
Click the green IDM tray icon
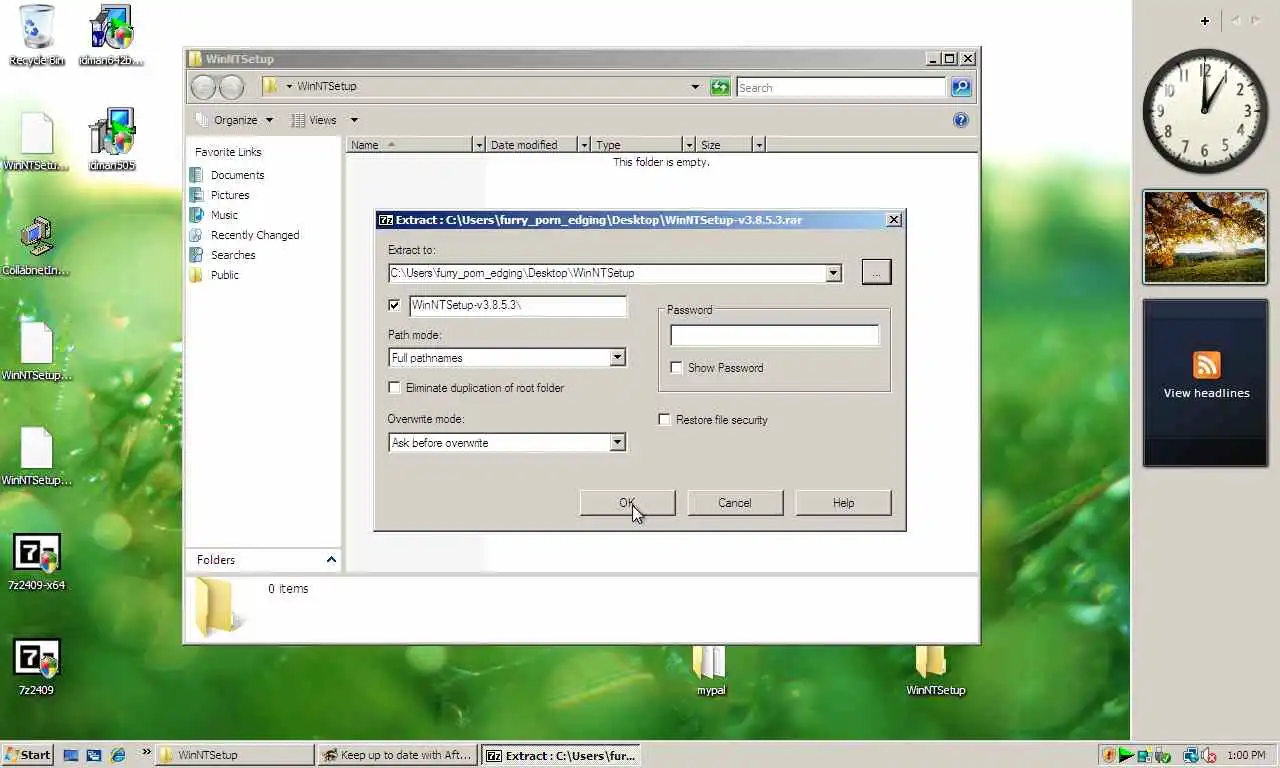[x=1126, y=755]
